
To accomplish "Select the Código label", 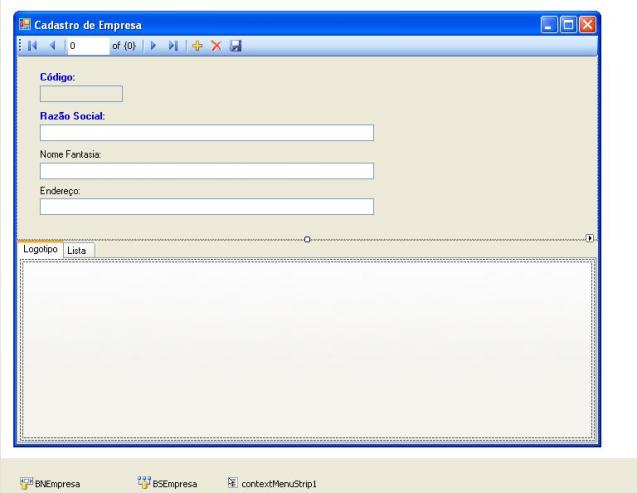I will point(57,77).
